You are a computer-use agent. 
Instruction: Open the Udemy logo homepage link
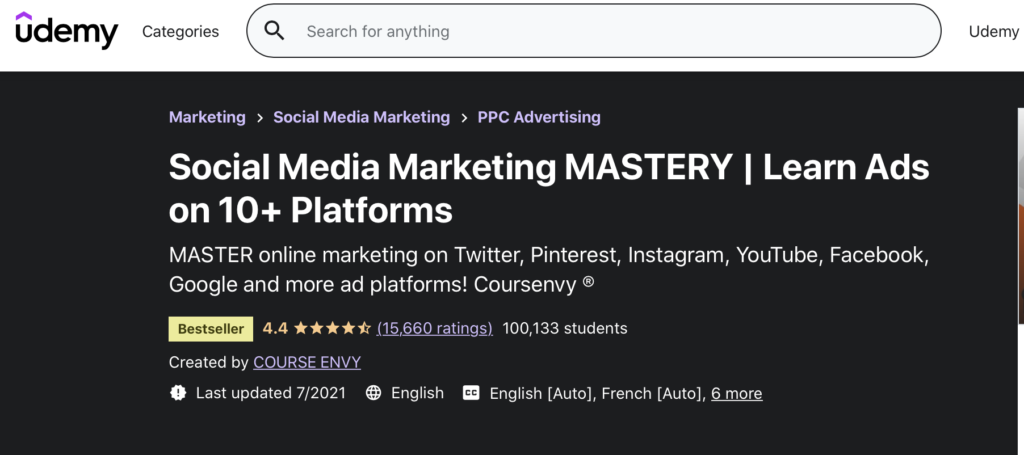67,31
